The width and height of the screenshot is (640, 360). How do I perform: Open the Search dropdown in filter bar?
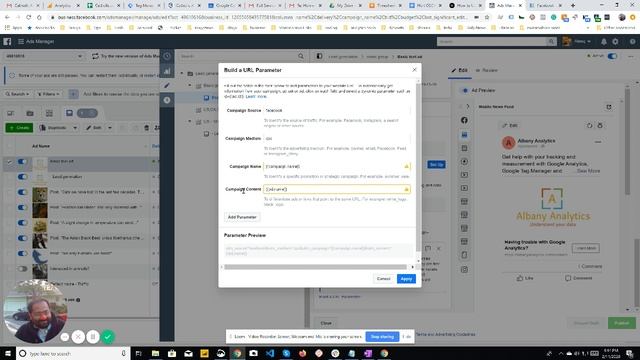[17, 94]
